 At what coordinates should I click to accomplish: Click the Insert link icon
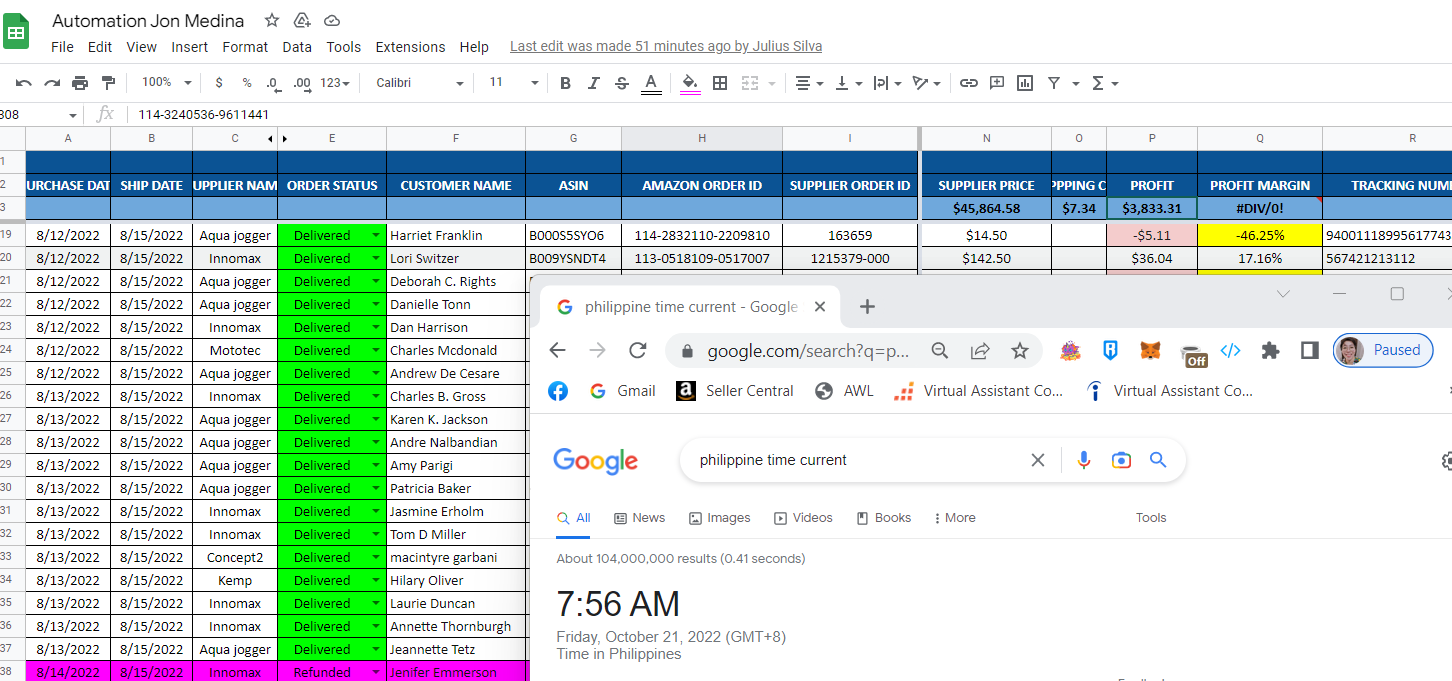968,83
